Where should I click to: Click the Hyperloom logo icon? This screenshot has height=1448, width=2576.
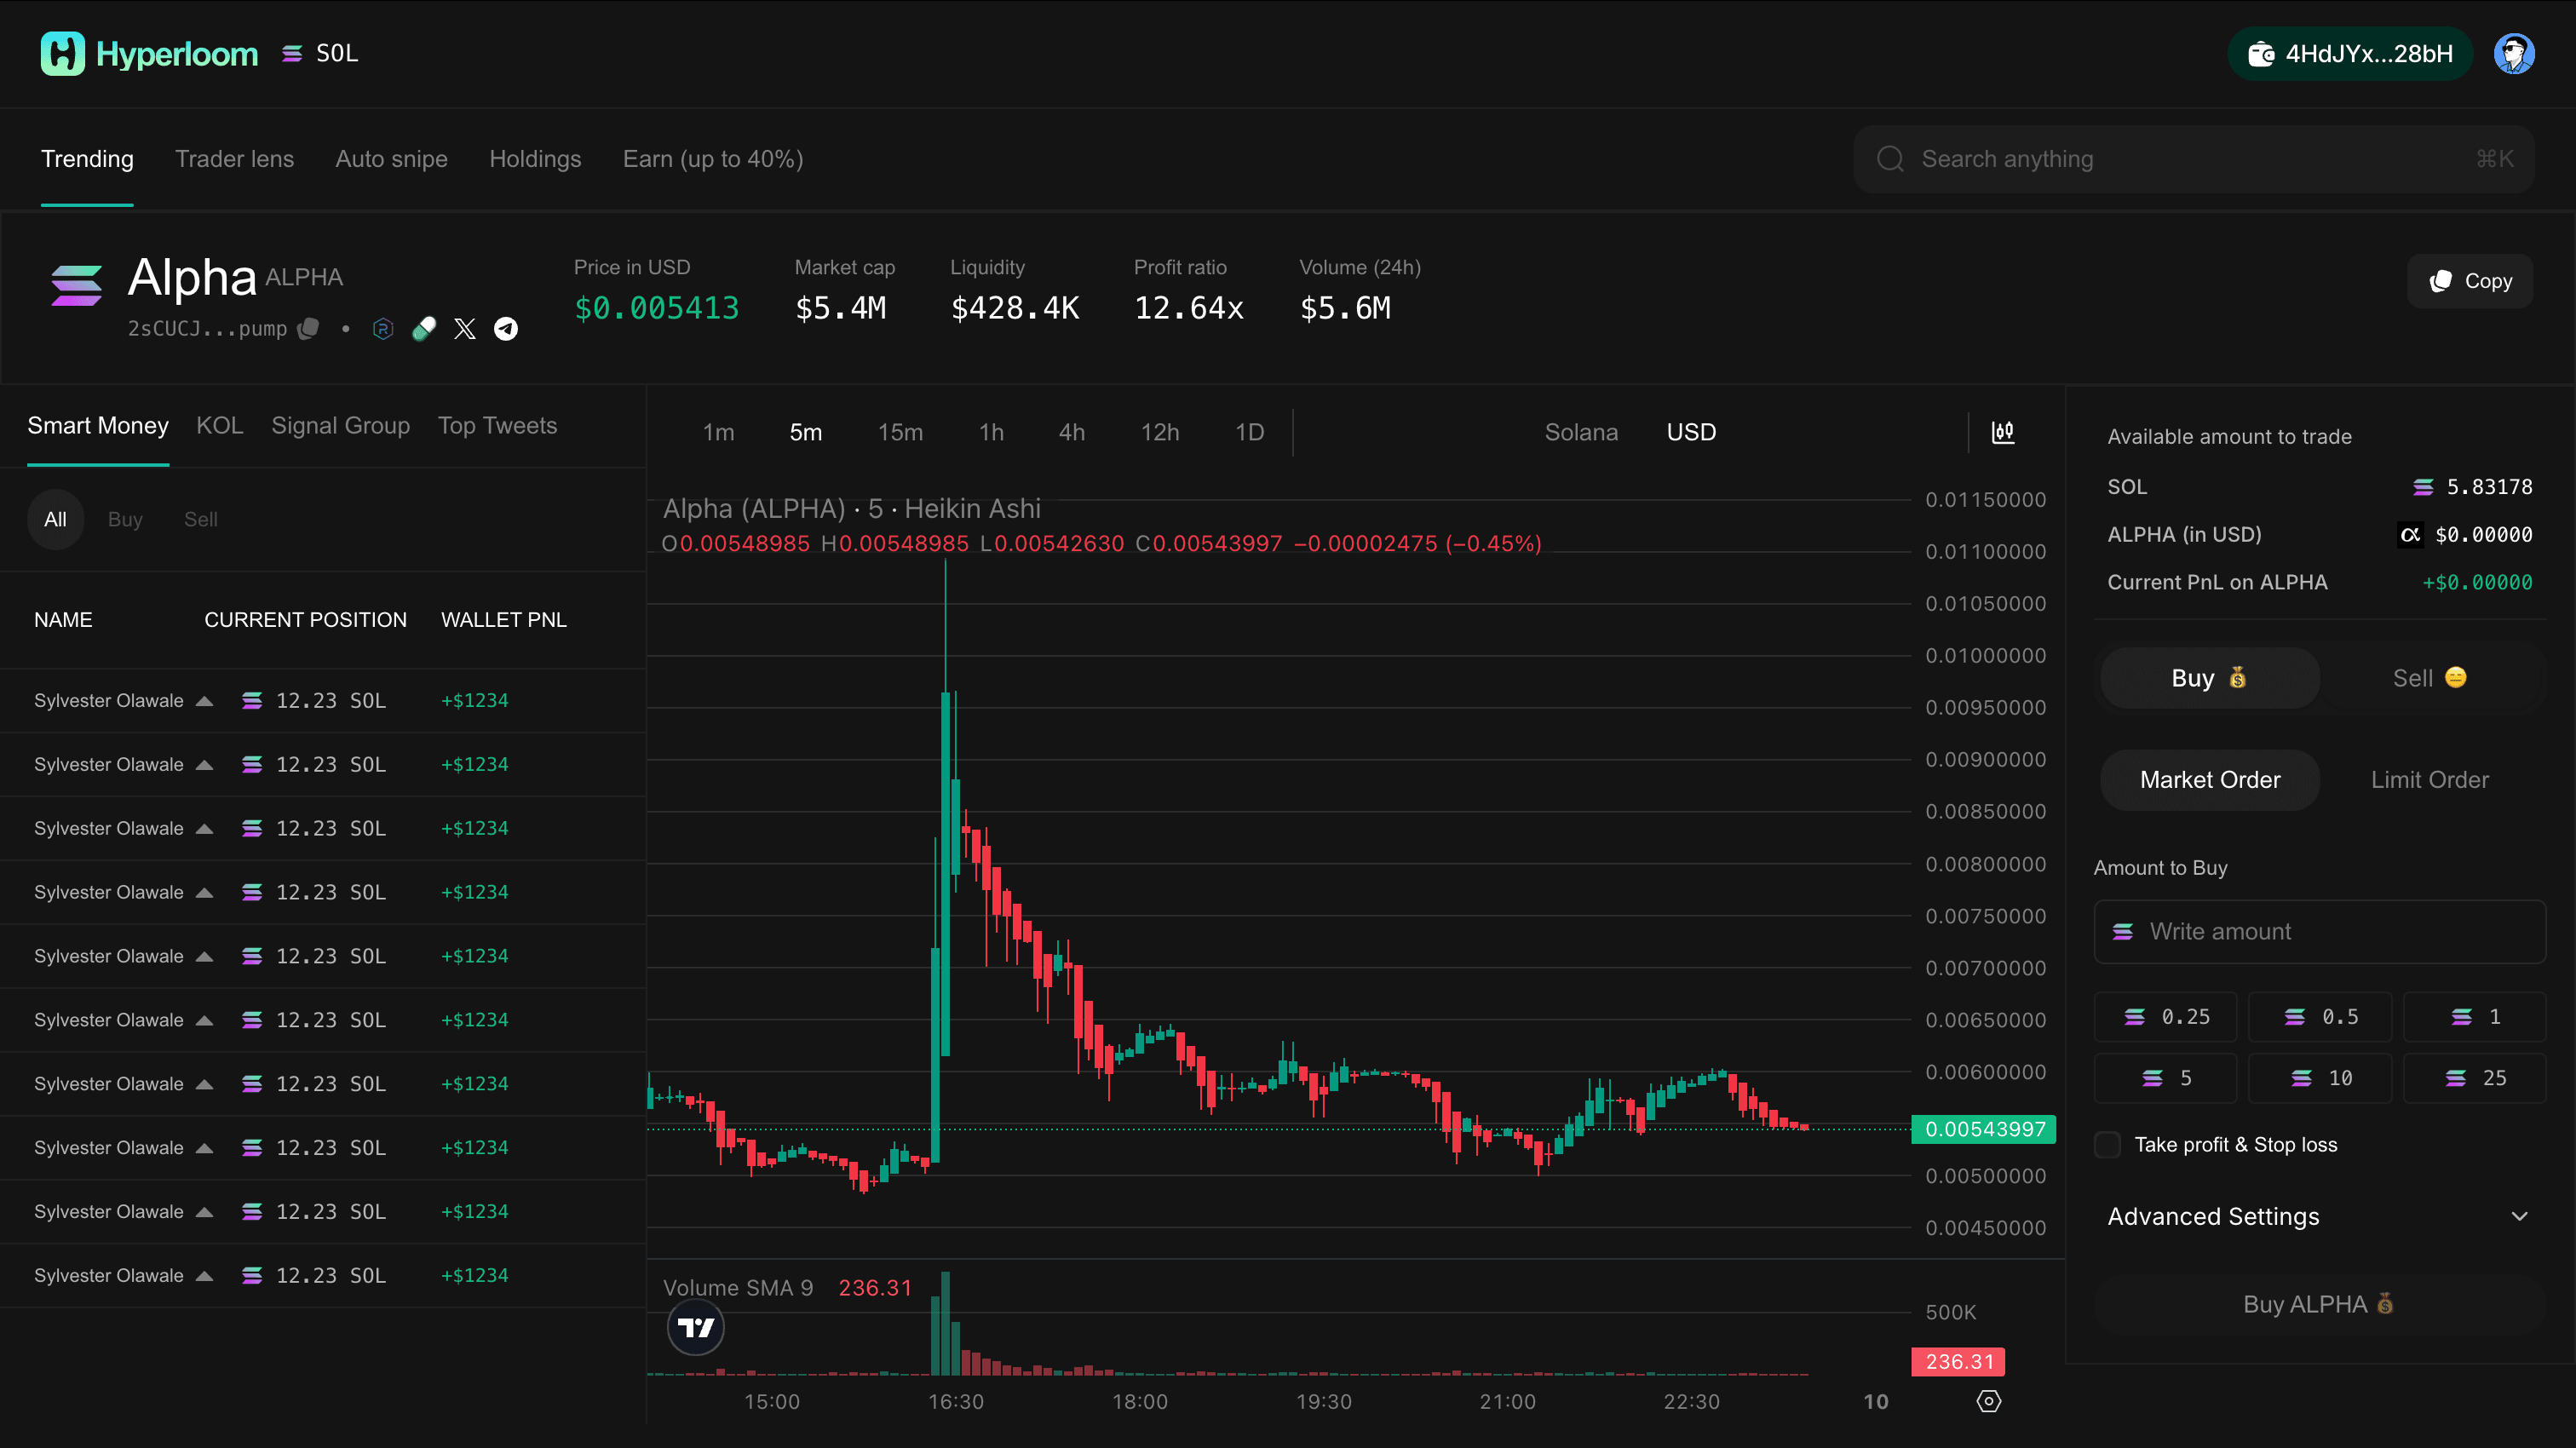click(x=62, y=54)
